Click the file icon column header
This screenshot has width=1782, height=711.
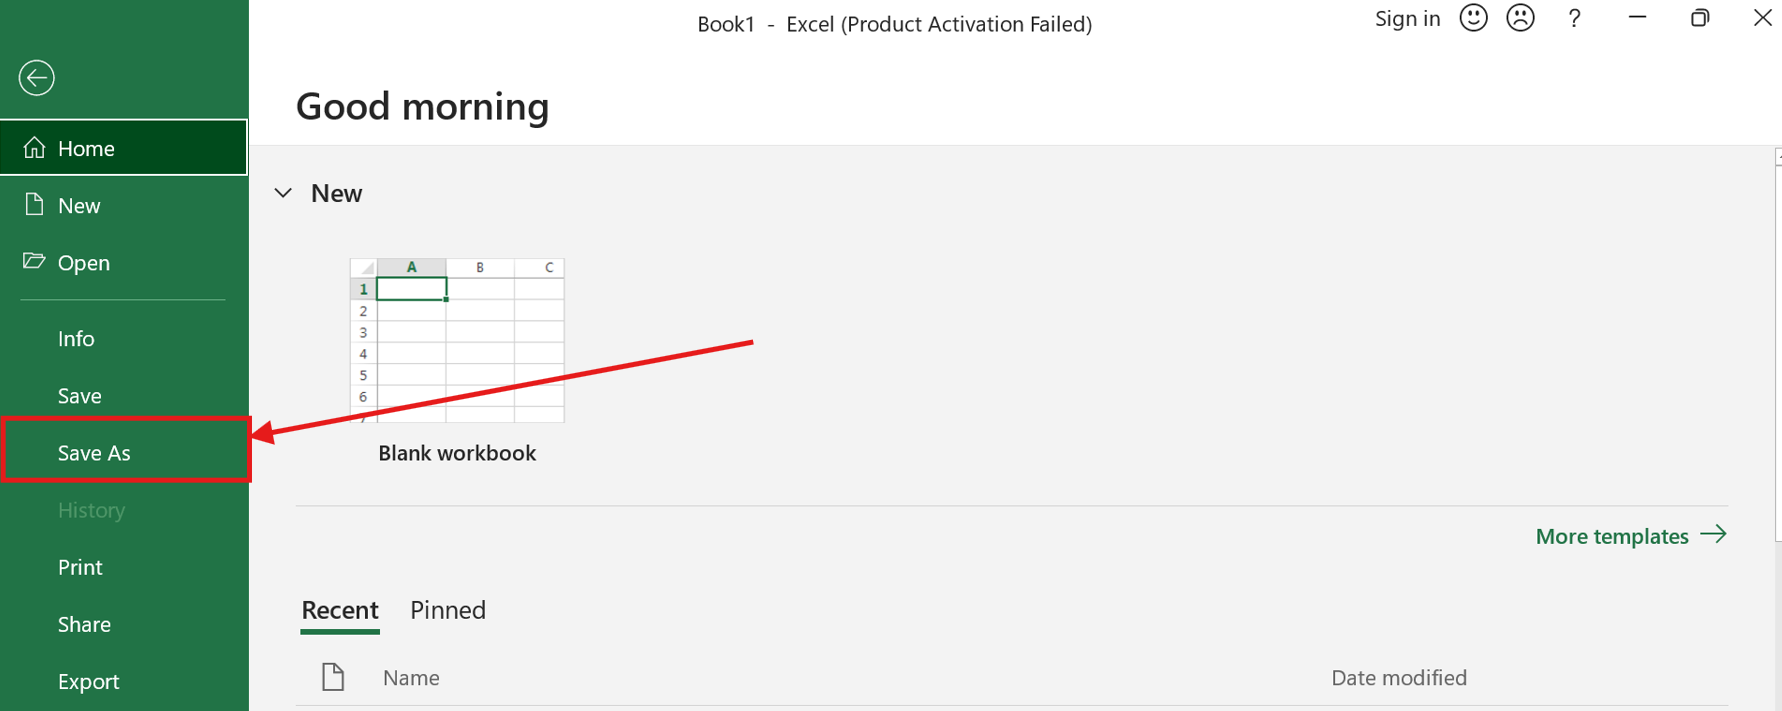coord(333,677)
